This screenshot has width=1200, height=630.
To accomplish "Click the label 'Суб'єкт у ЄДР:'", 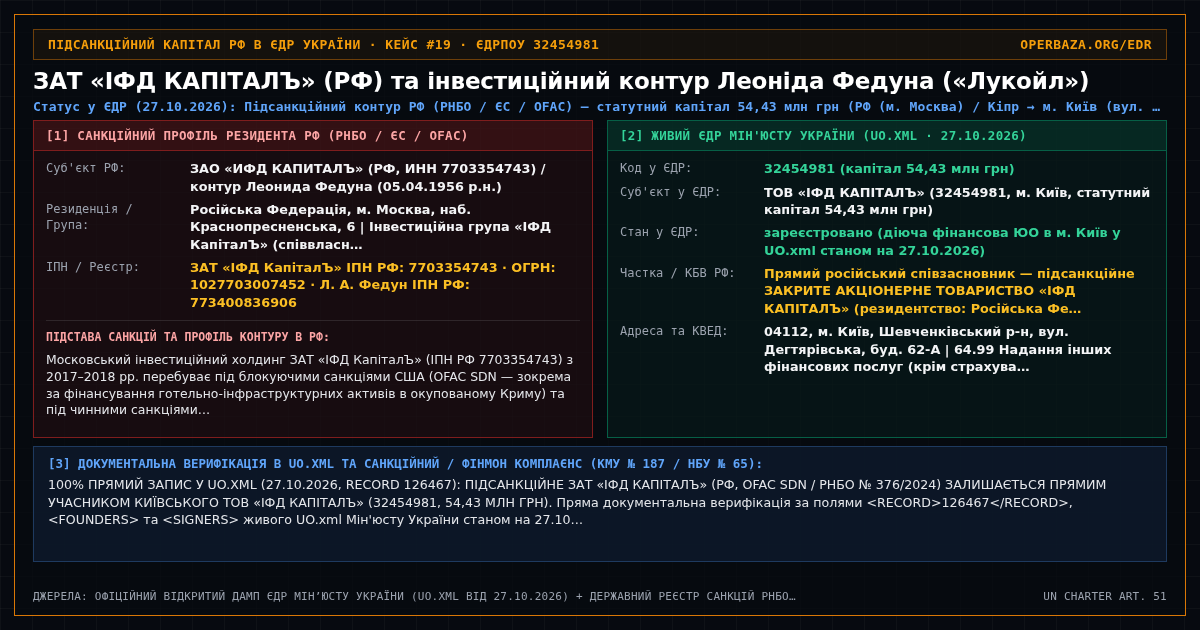I will click(670, 192).
